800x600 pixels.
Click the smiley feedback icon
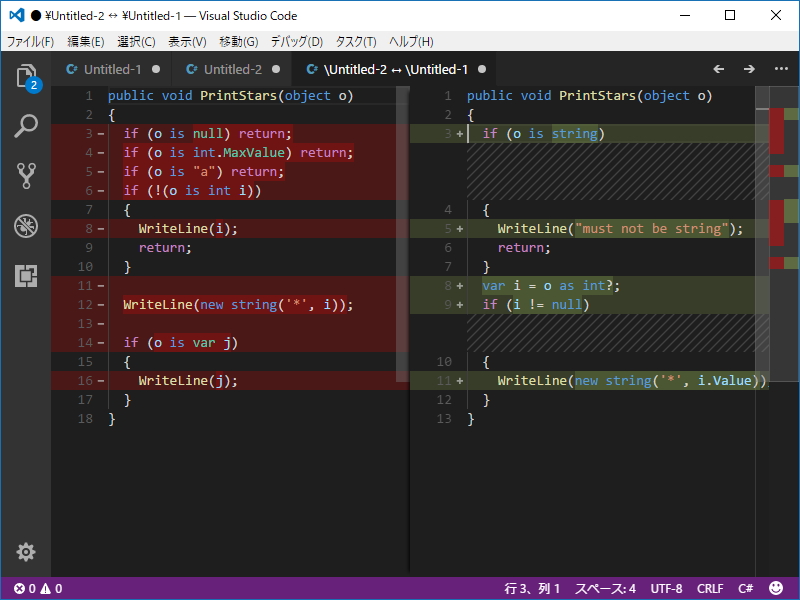776,588
